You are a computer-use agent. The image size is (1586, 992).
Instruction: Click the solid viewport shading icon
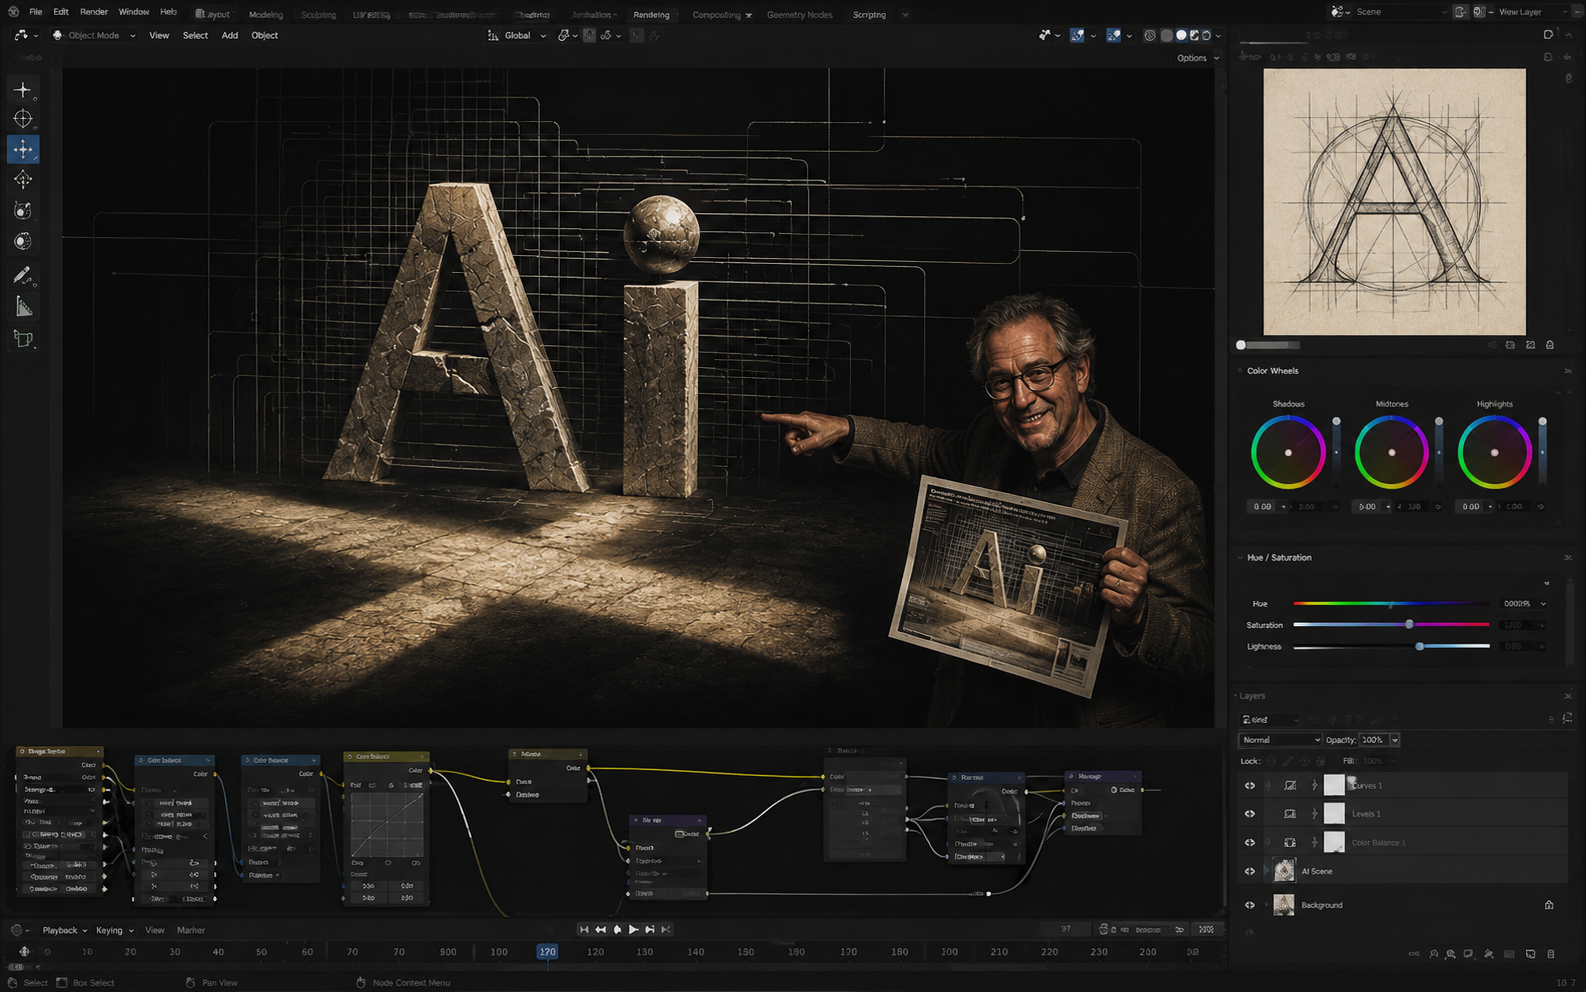point(1181,35)
